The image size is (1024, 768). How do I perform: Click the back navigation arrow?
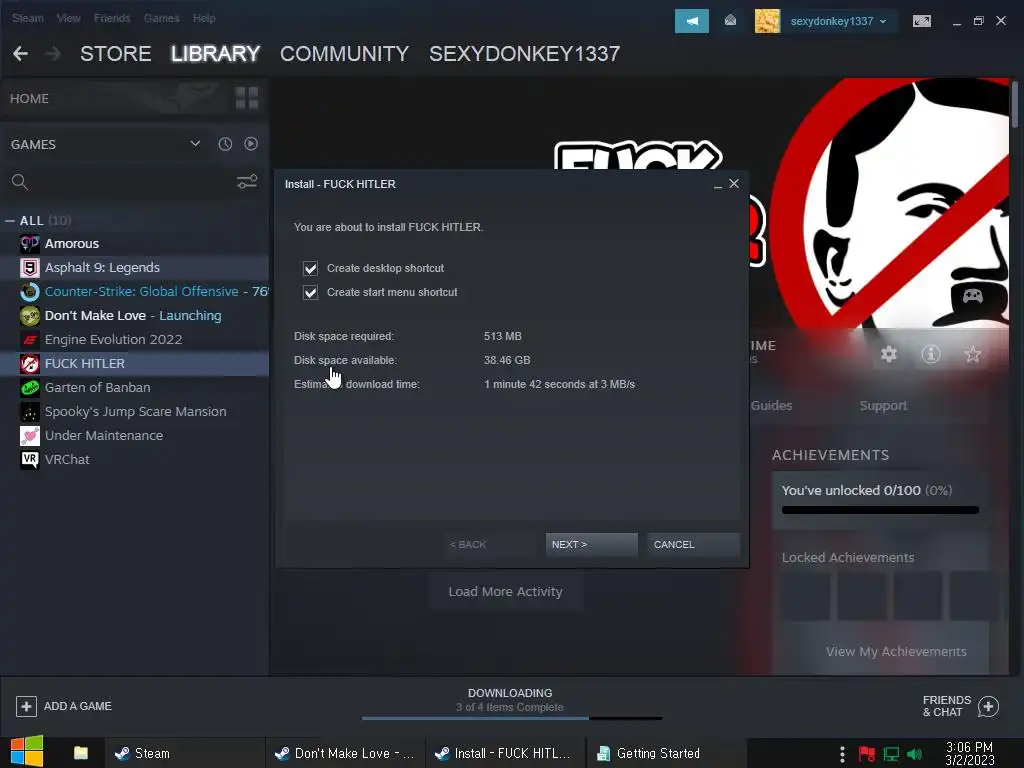(x=20, y=54)
